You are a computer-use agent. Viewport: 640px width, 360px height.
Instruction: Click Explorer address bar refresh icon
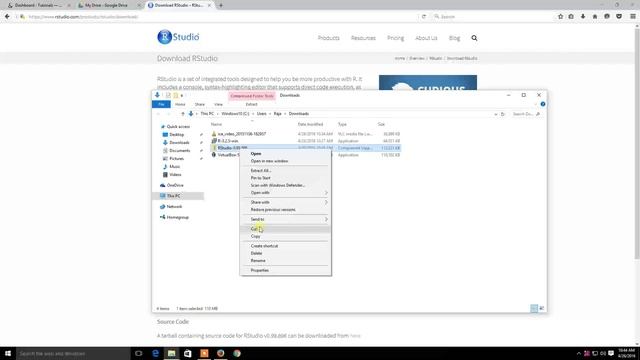click(x=503, y=114)
